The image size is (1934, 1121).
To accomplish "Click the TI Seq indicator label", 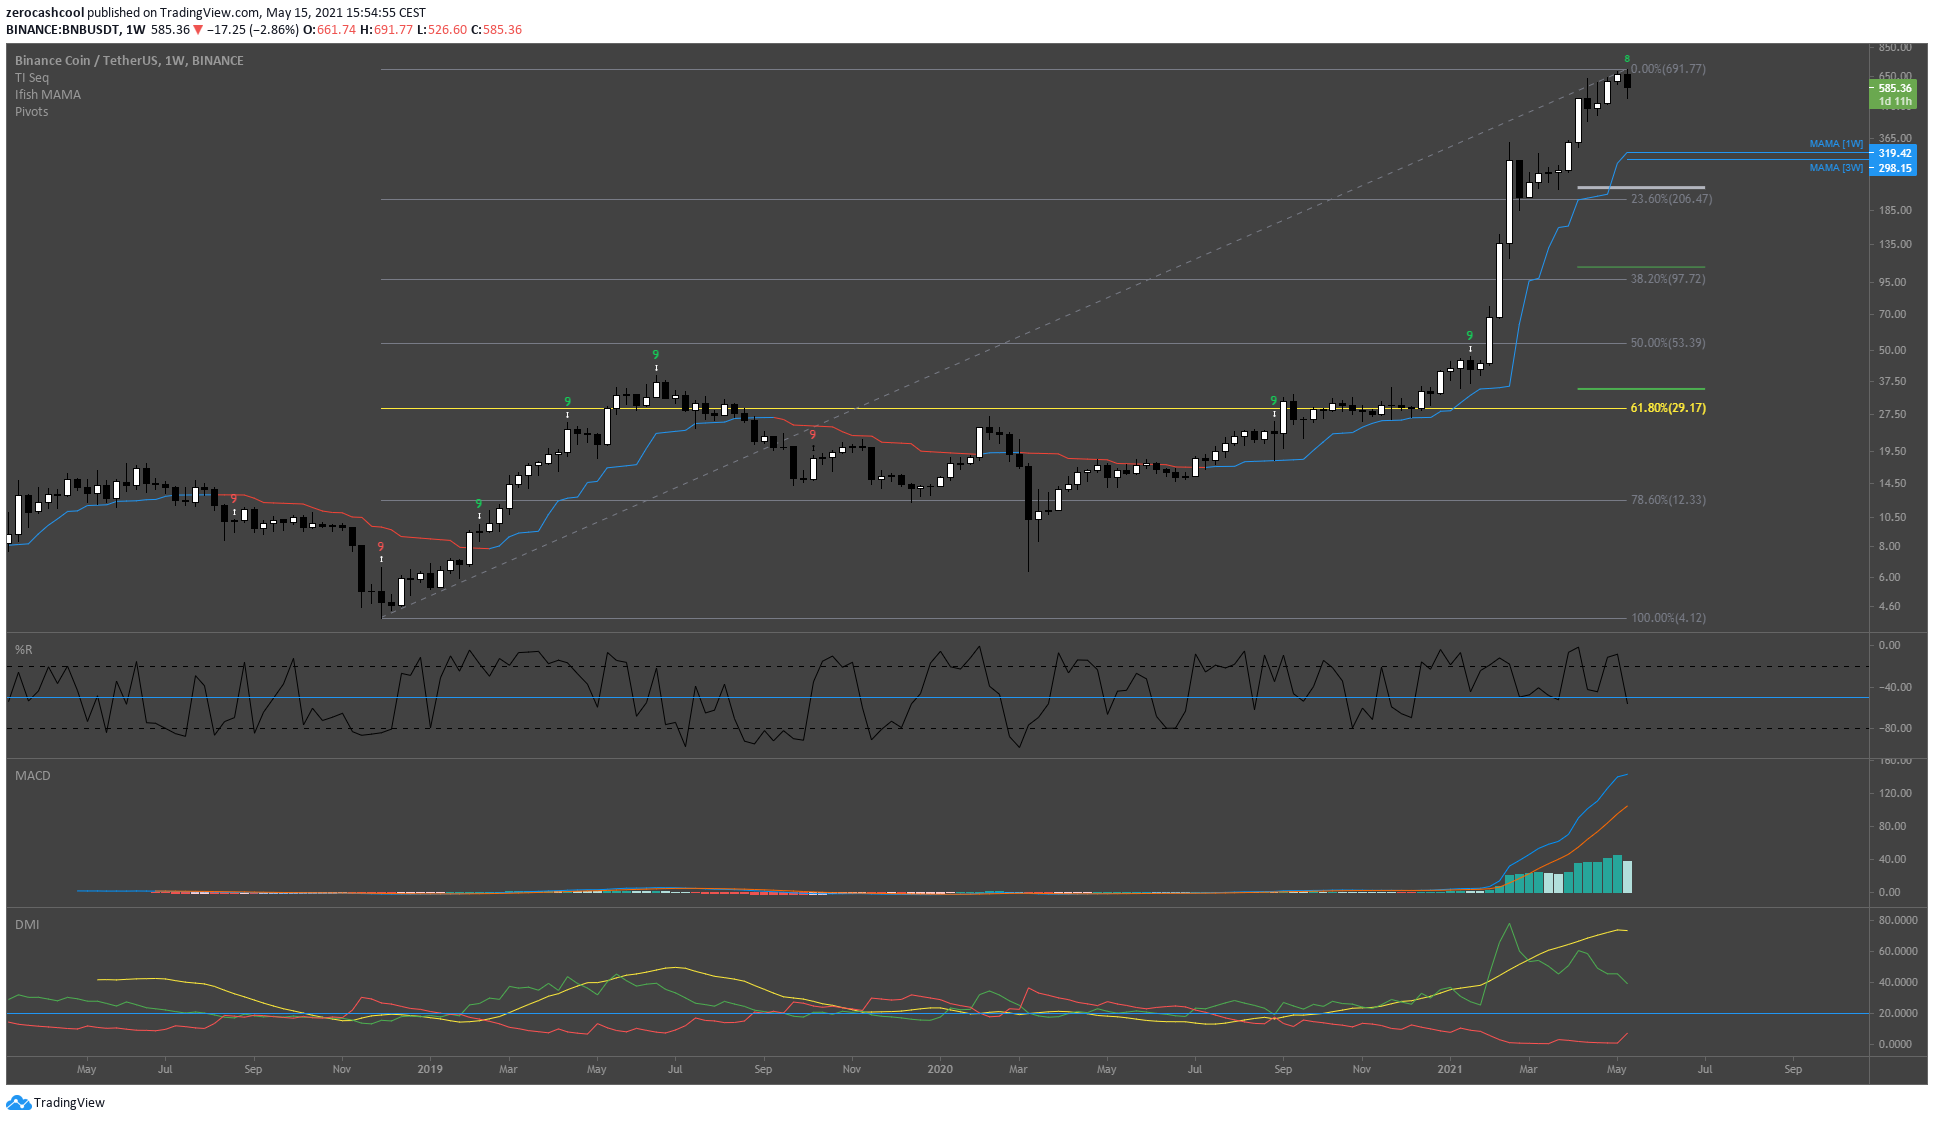I will coord(32,78).
